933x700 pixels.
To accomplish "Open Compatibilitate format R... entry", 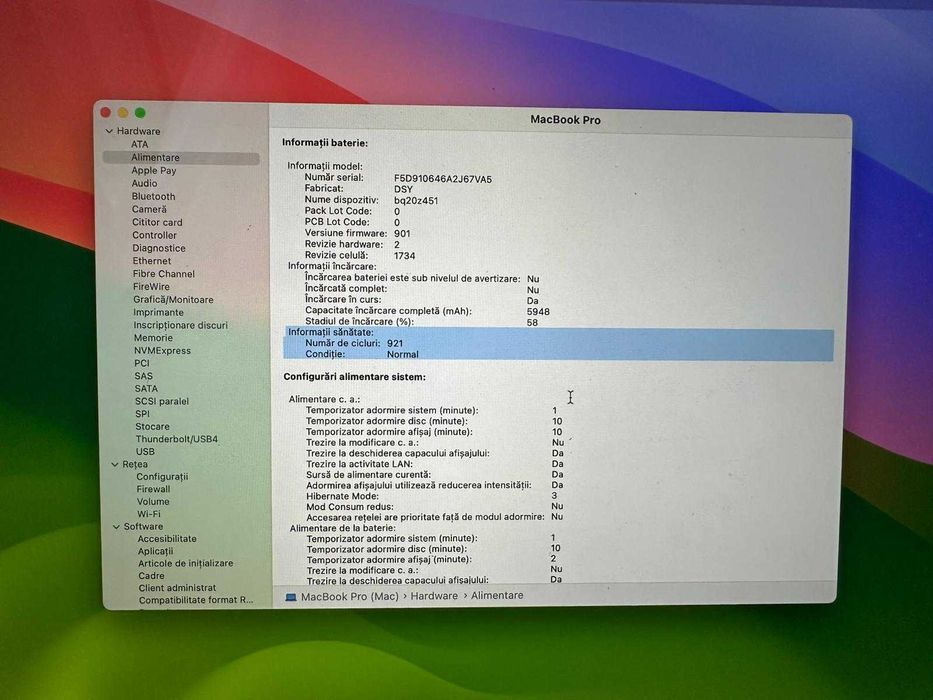I will (196, 600).
